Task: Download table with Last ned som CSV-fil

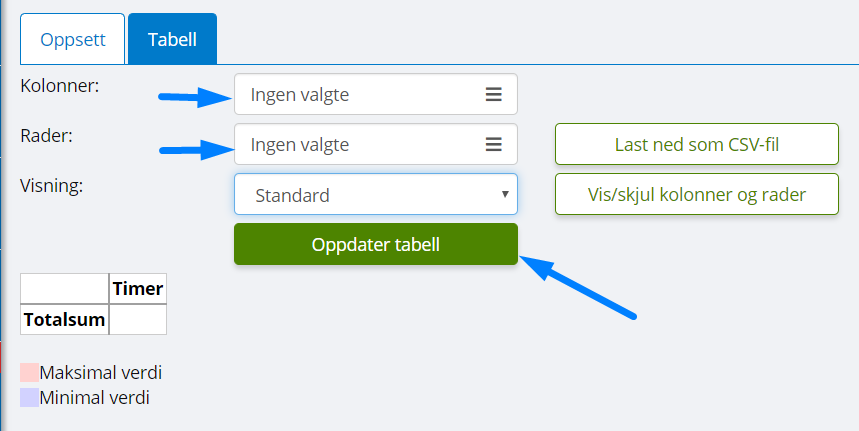Action: (697, 144)
